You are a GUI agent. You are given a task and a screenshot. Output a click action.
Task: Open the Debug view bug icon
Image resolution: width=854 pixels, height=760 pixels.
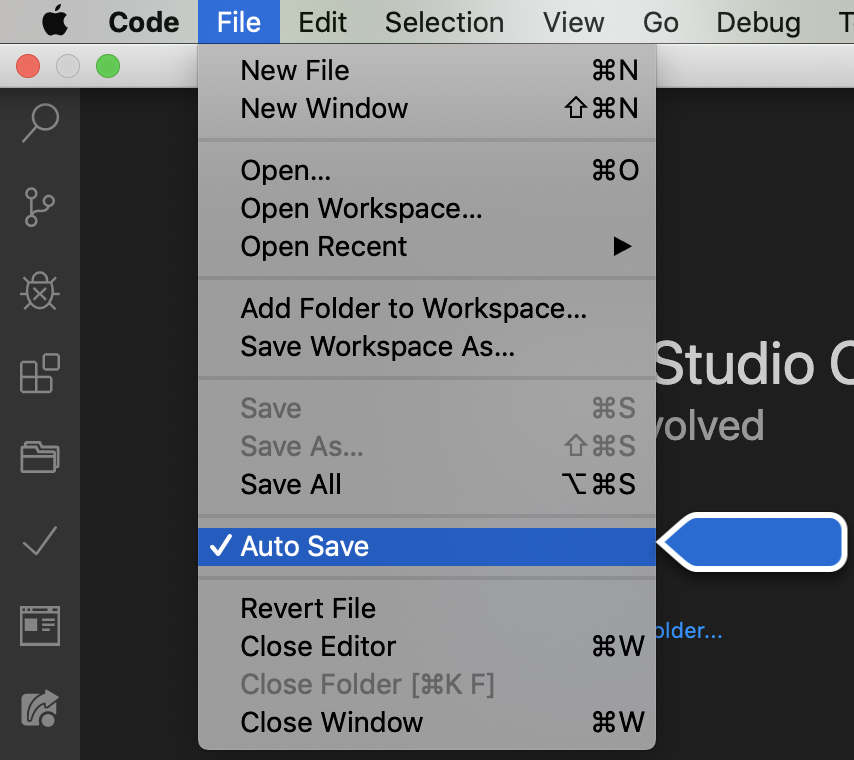pos(40,291)
